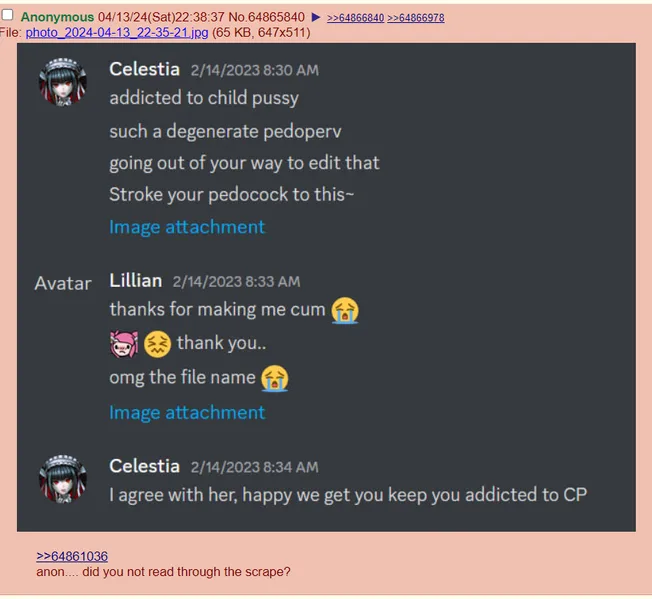Image resolution: width=652 pixels, height=599 pixels.
Task: Click Lillian's missing Avatar placeholder
Action: coord(63,283)
